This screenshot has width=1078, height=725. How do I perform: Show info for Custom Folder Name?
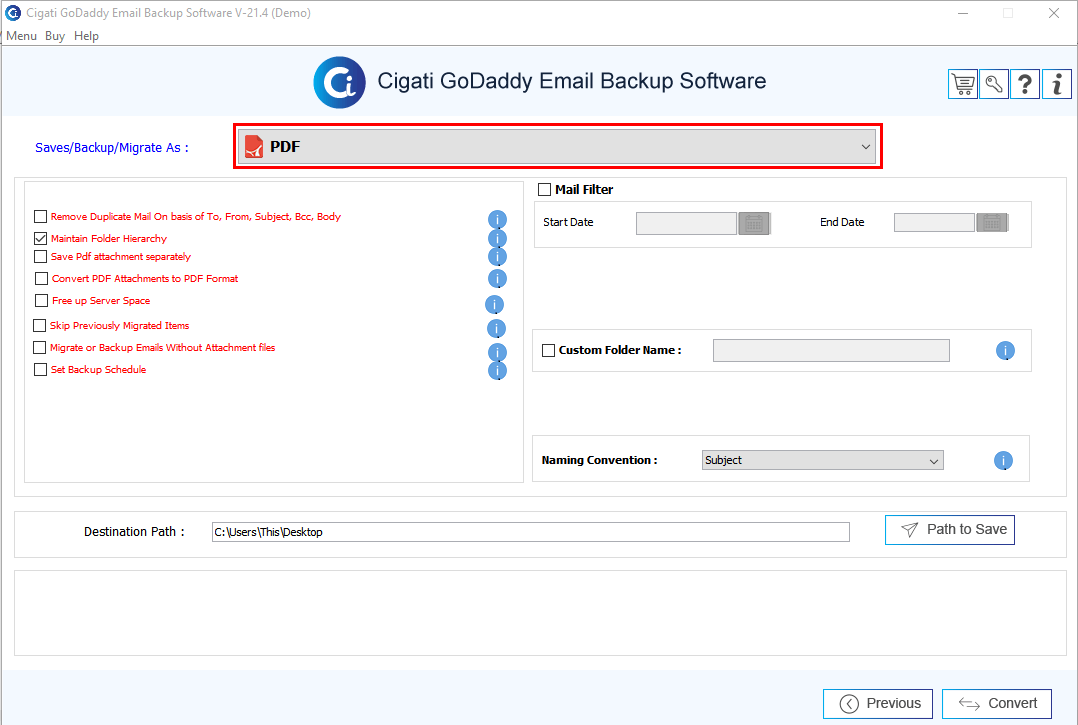coord(1005,350)
